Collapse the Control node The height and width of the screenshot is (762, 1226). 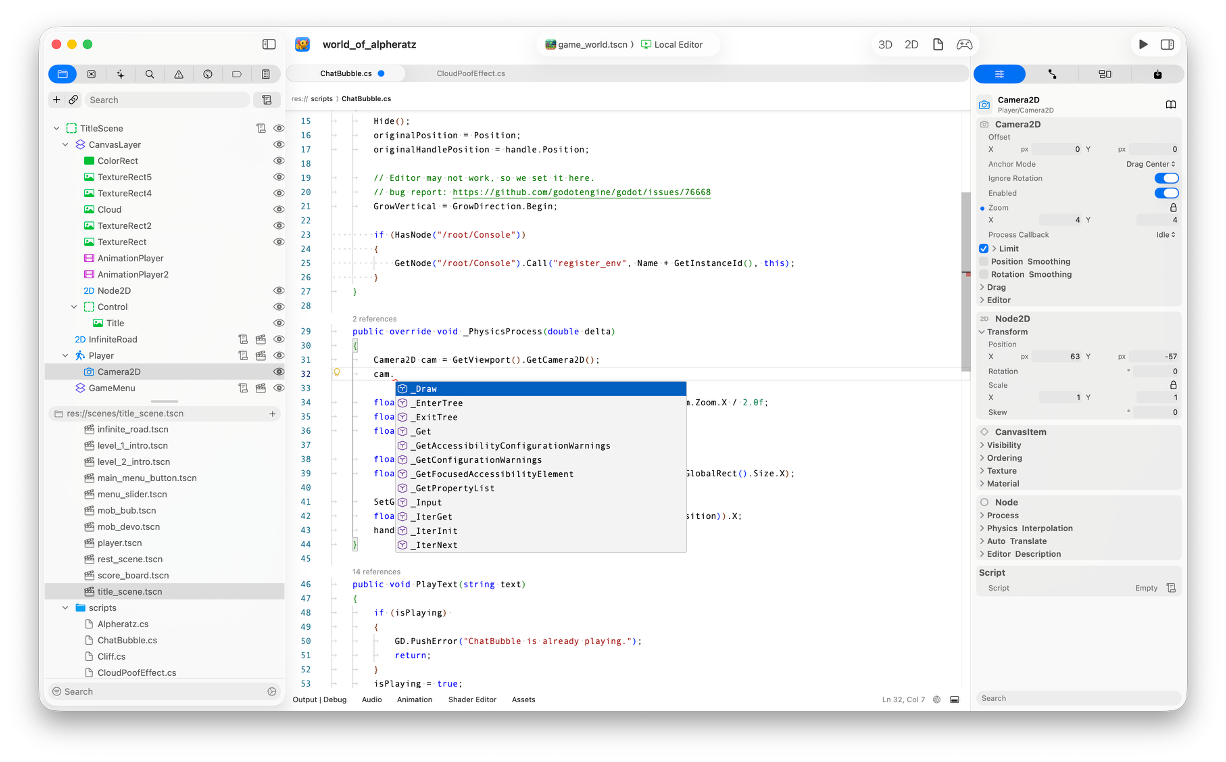pyautogui.click(x=74, y=307)
